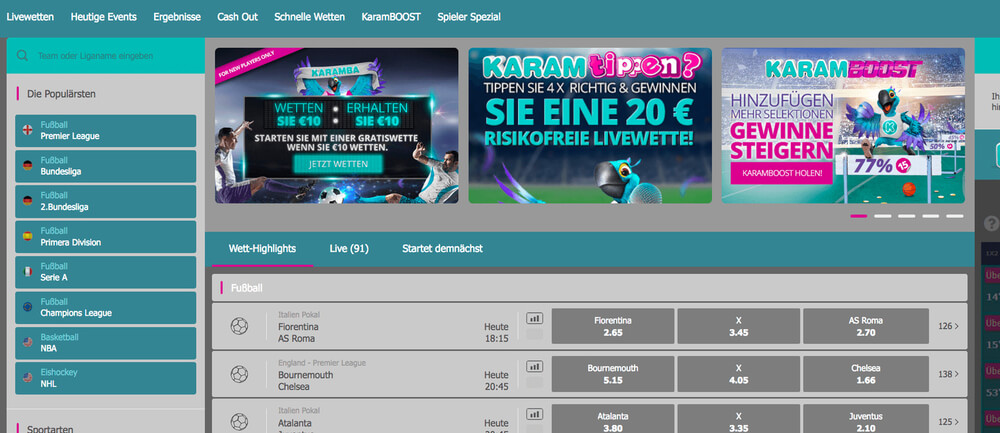Click football icon in Atalanta row
The height and width of the screenshot is (433, 1000).
[239, 422]
